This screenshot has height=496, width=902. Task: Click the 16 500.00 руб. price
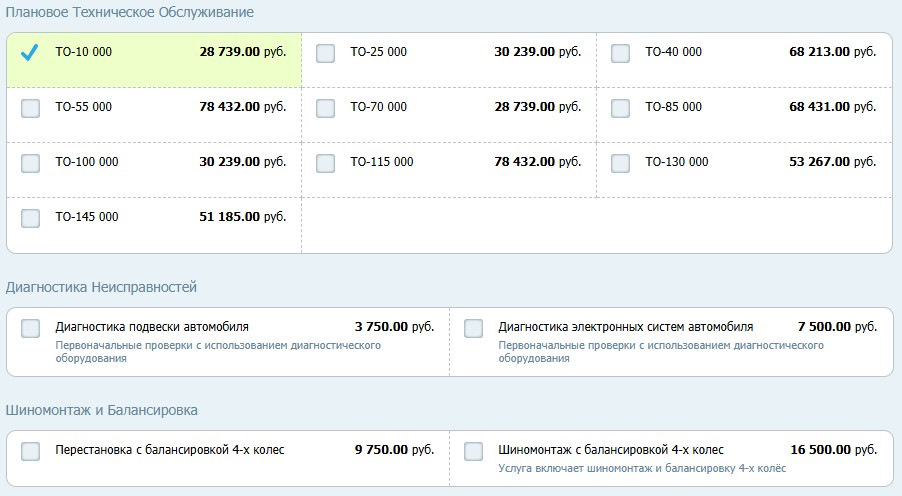833,450
